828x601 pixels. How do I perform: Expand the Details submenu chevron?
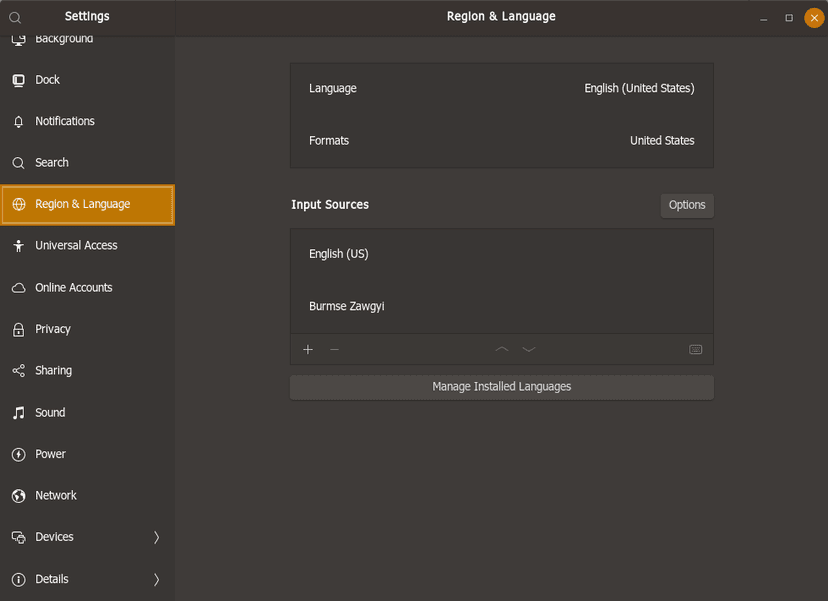coord(156,579)
